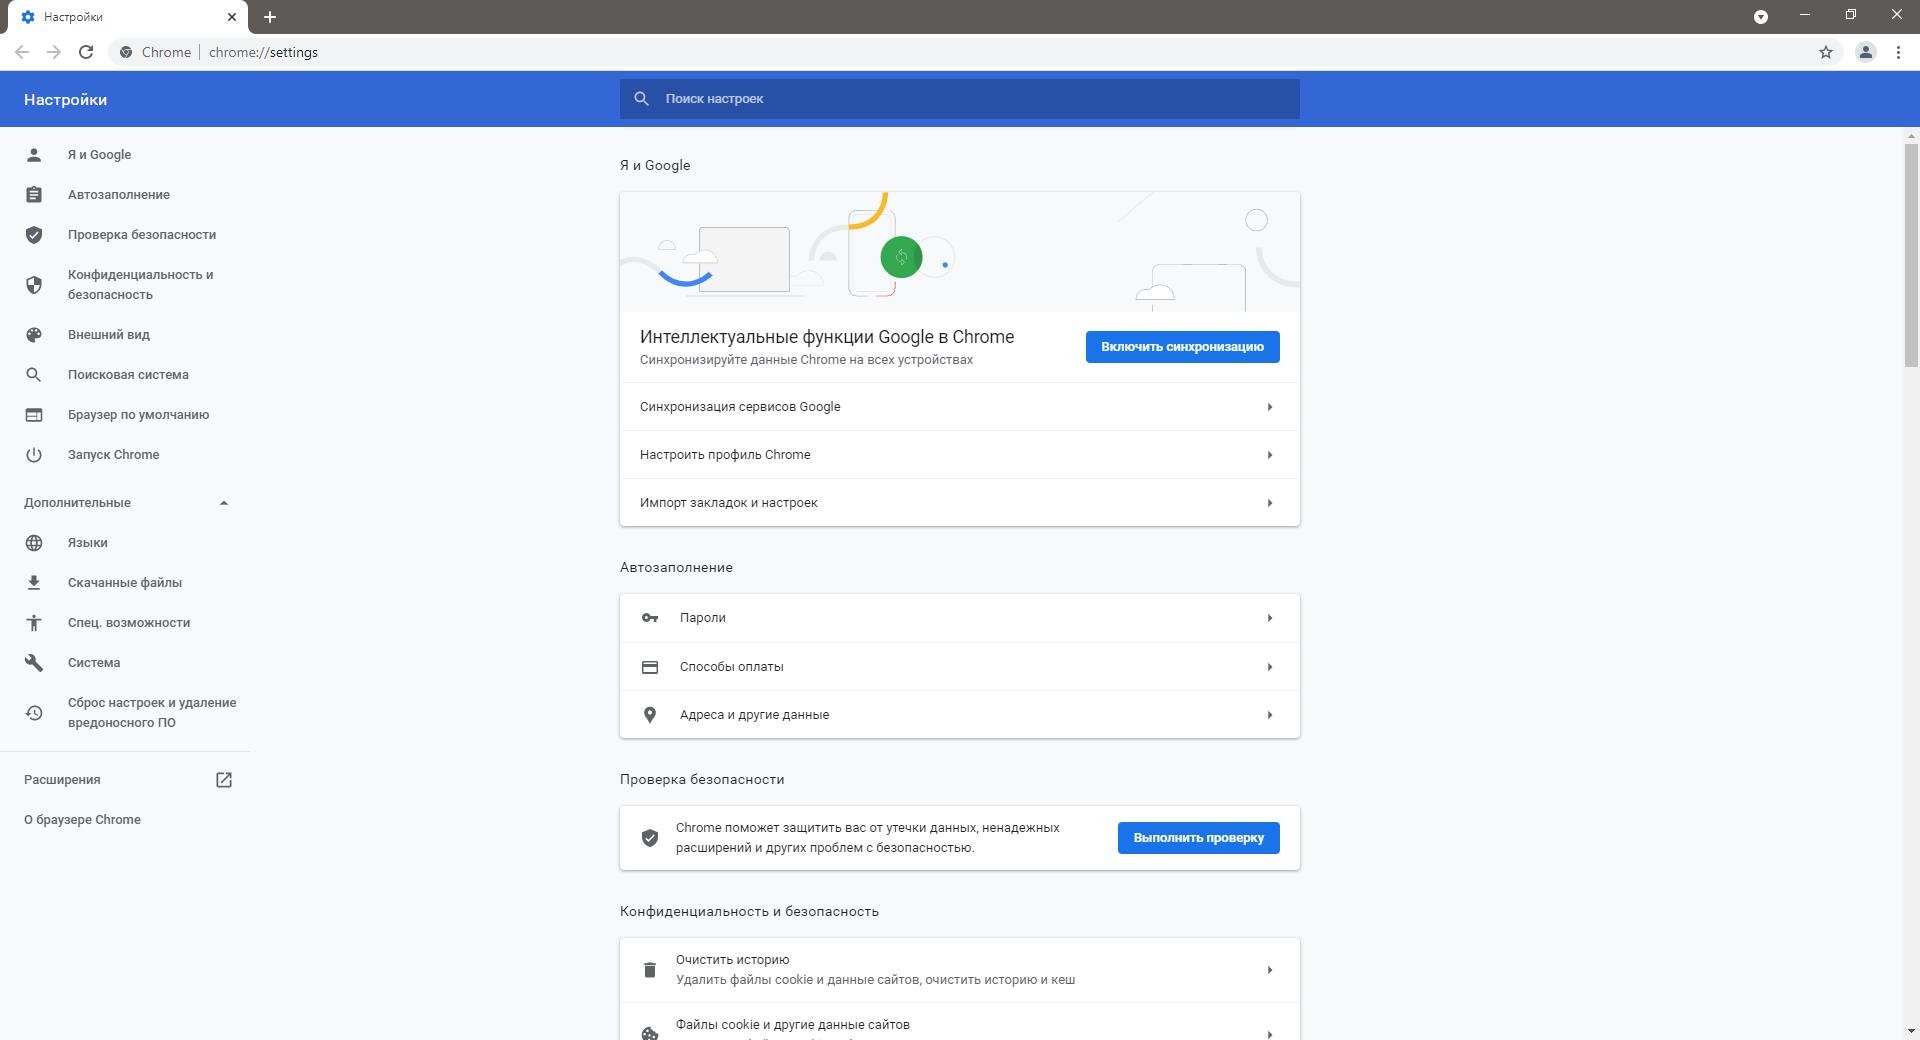Image resolution: width=1920 pixels, height=1040 pixels.
Task: Open the Расширения link in sidebar
Action: [x=62, y=780]
